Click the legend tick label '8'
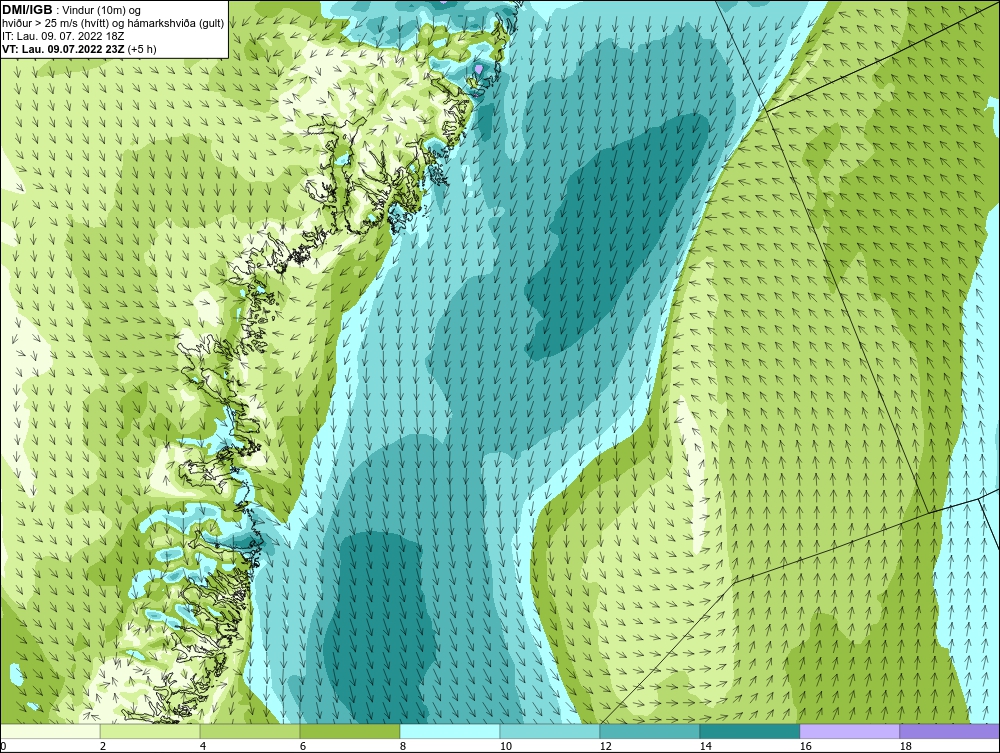The height and width of the screenshot is (753, 1000). 402,746
